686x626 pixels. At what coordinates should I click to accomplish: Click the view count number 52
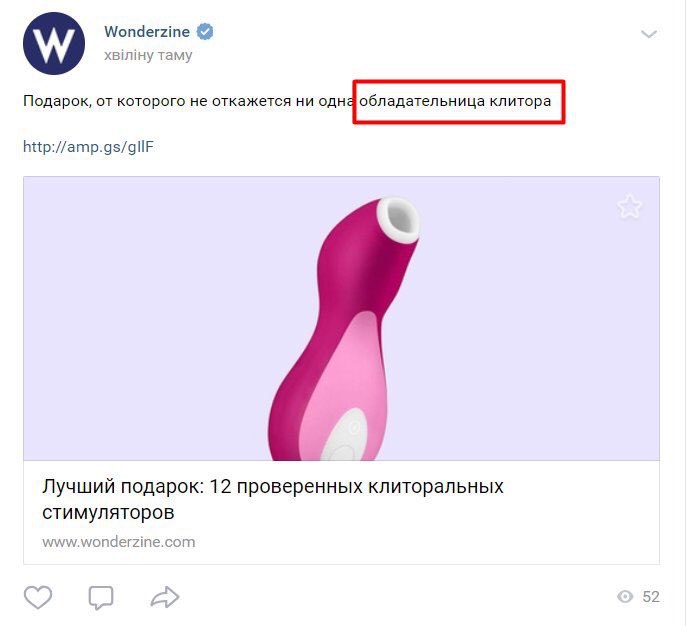point(651,597)
